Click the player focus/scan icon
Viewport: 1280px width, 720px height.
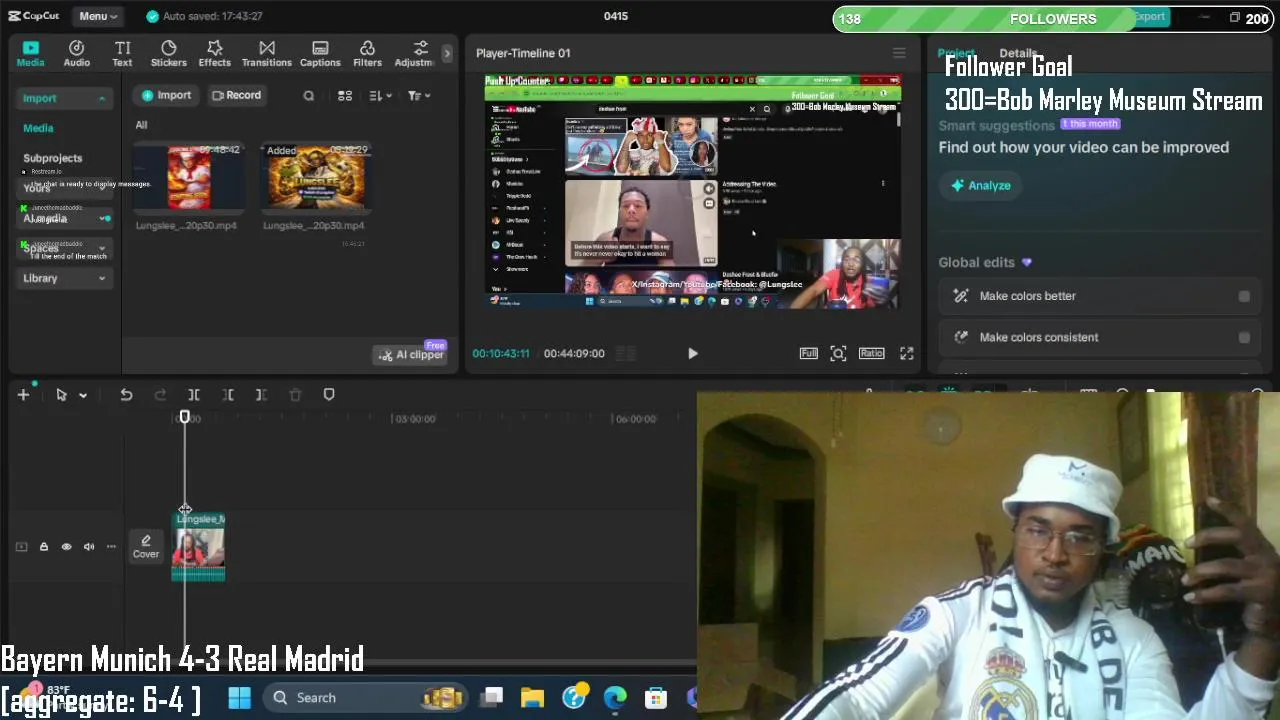click(838, 353)
